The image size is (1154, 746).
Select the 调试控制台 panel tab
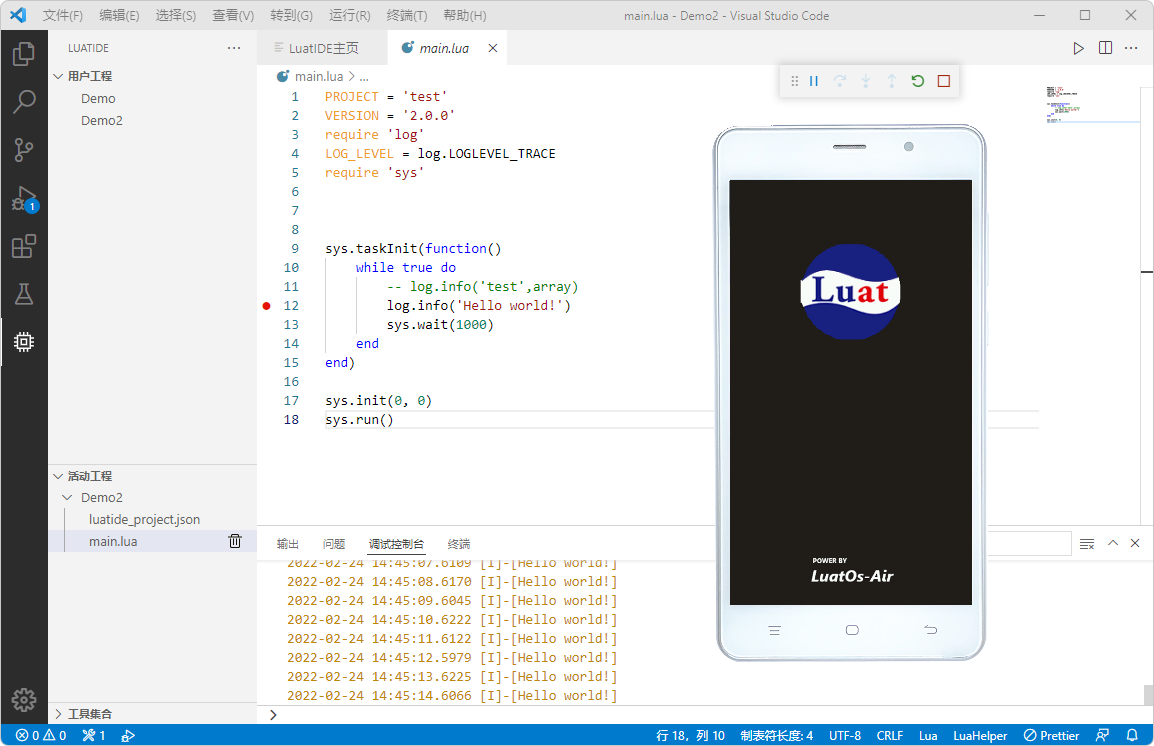coord(396,544)
